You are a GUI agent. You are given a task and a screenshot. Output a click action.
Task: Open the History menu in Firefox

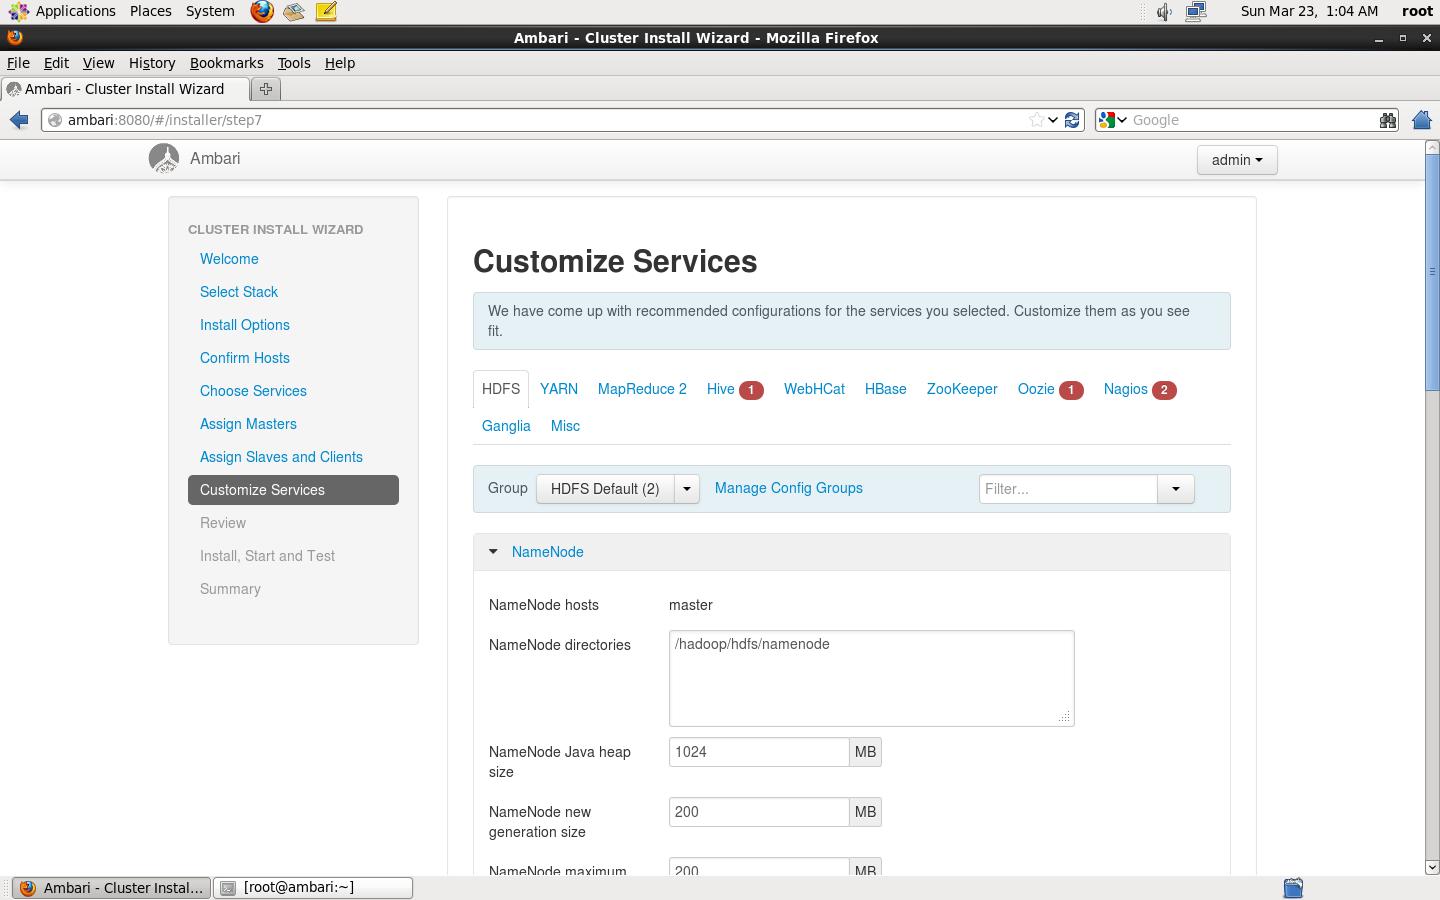click(151, 62)
